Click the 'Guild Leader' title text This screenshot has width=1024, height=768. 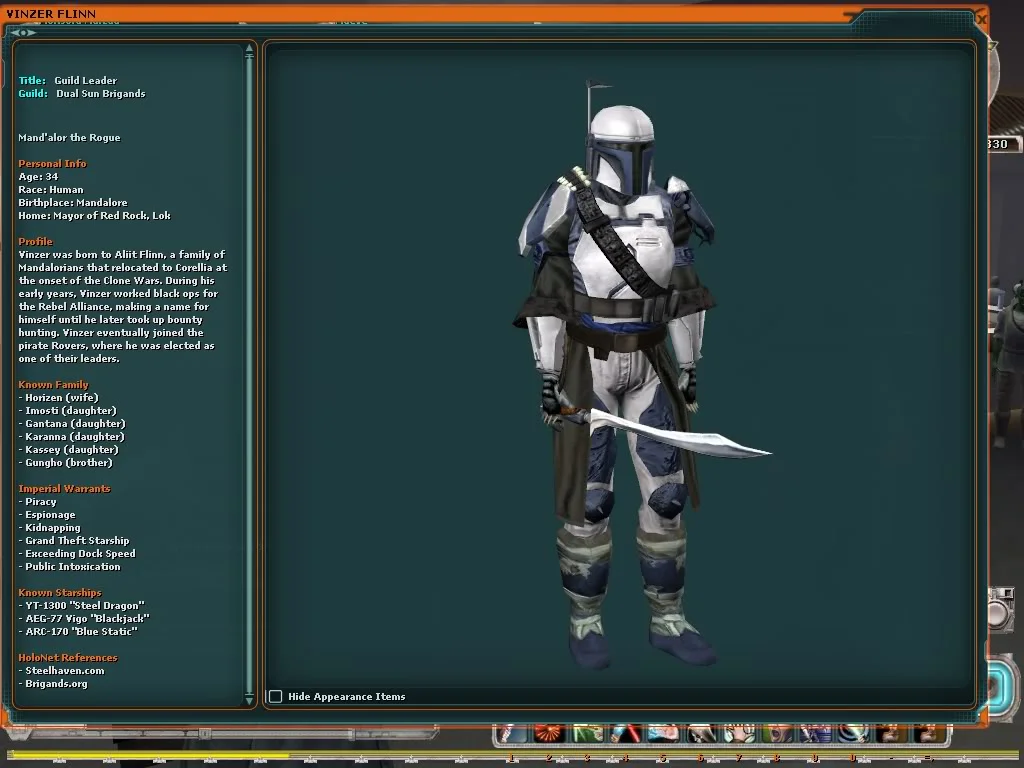(x=86, y=80)
